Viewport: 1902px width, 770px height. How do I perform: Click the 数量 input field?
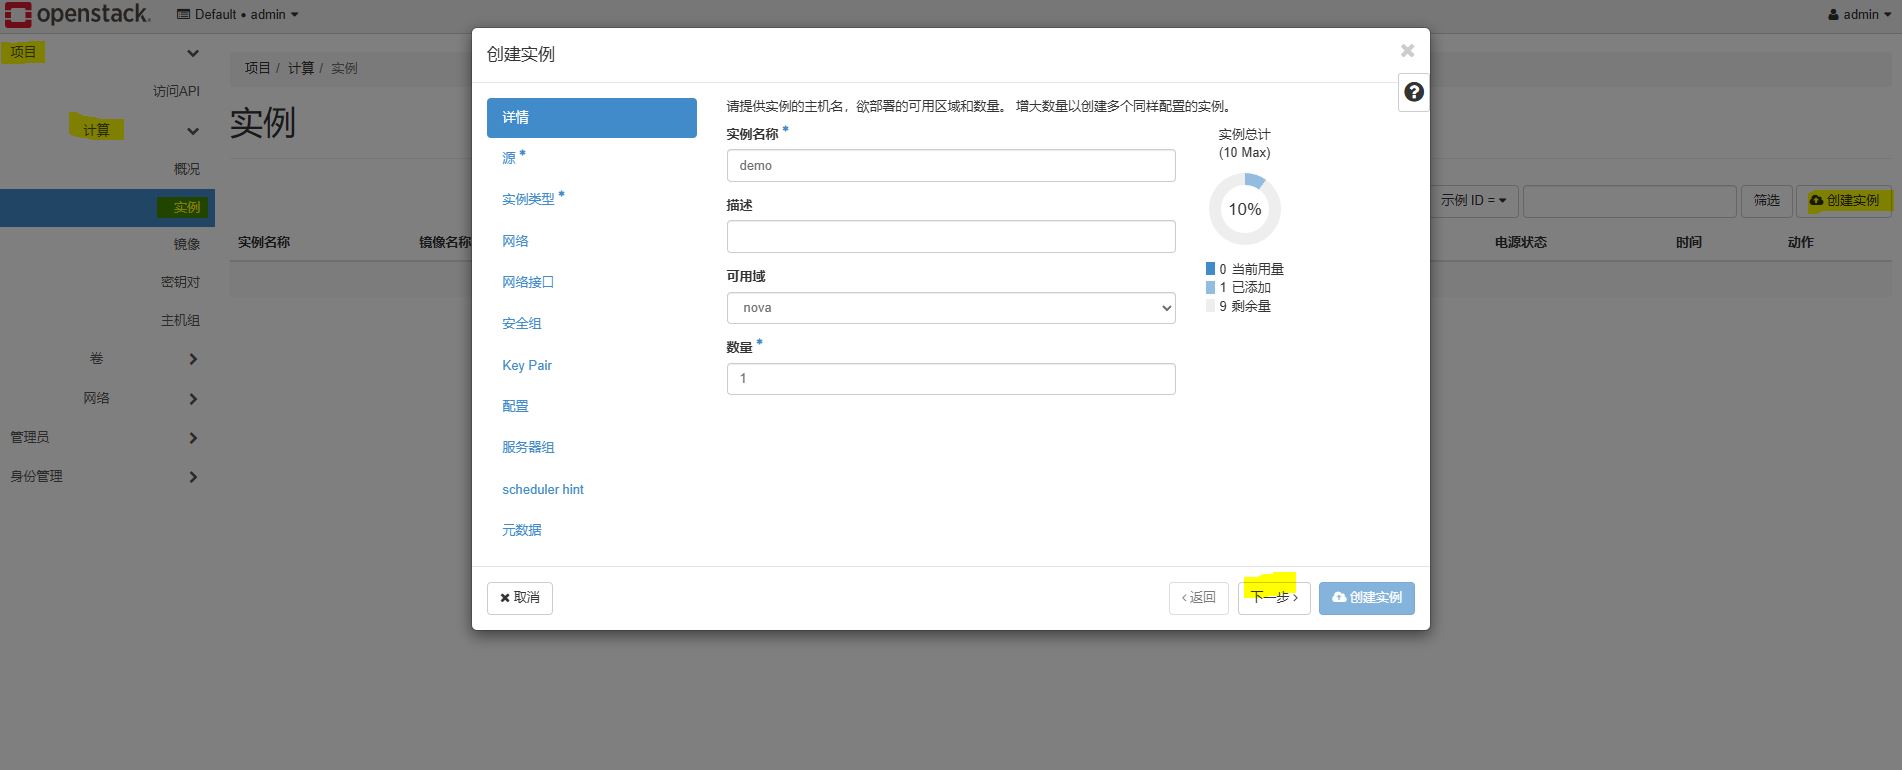point(950,379)
